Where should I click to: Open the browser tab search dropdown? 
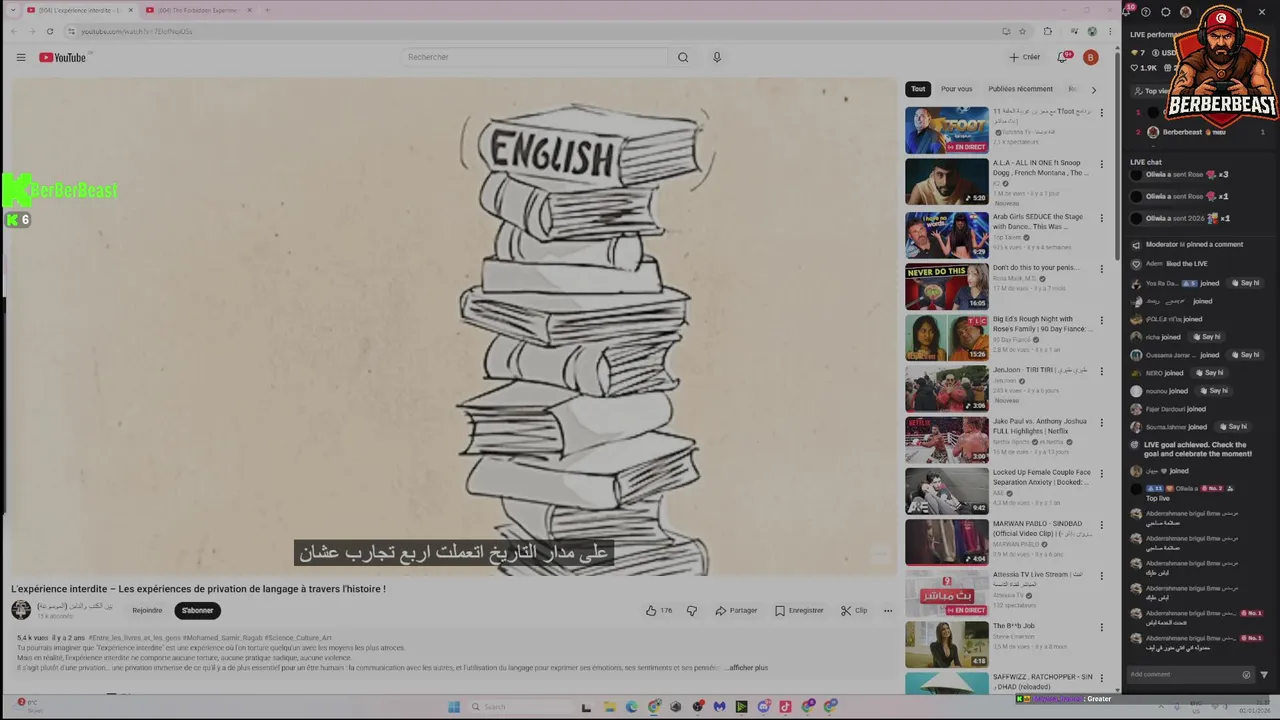coord(12,10)
